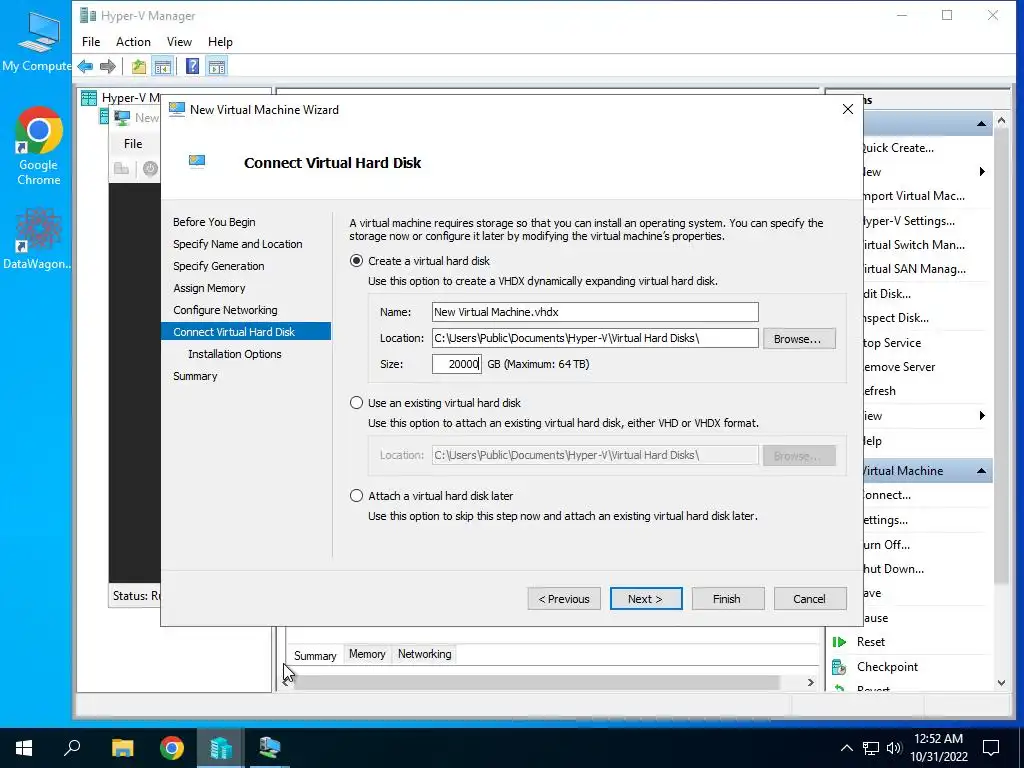
Task: Switch to the Networking tab
Action: pos(424,654)
